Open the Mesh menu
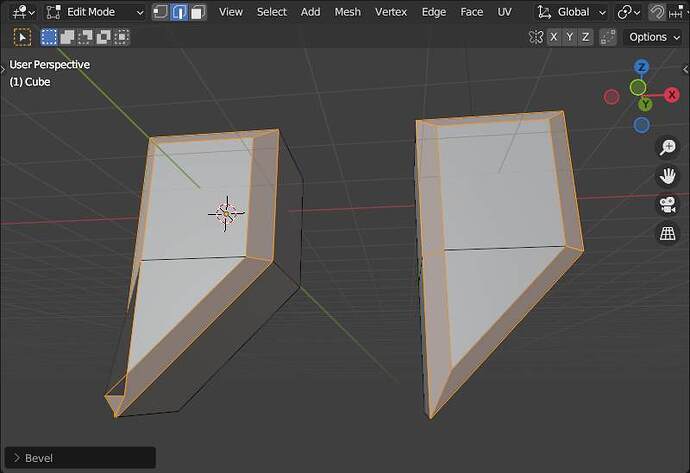The width and height of the screenshot is (690, 473). [347, 12]
